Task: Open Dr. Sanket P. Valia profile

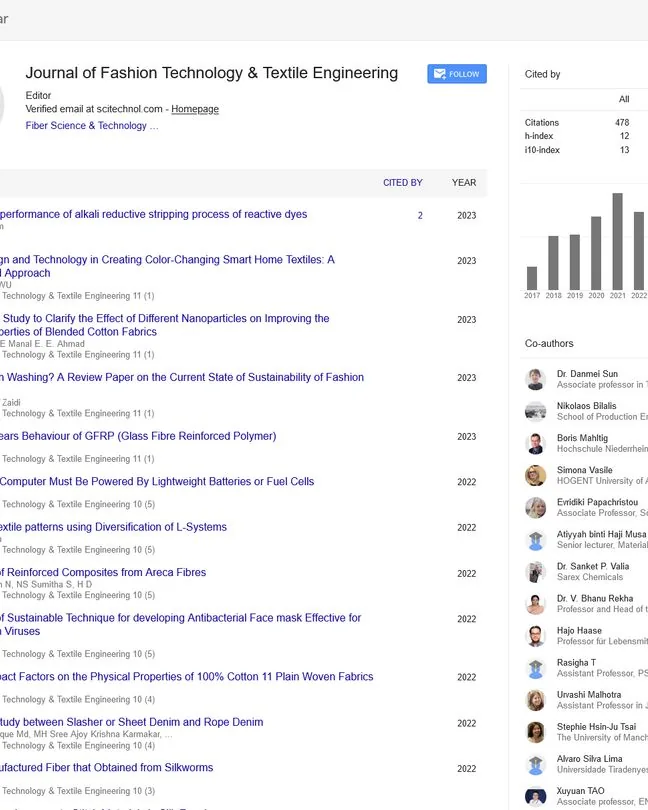Action: click(593, 567)
